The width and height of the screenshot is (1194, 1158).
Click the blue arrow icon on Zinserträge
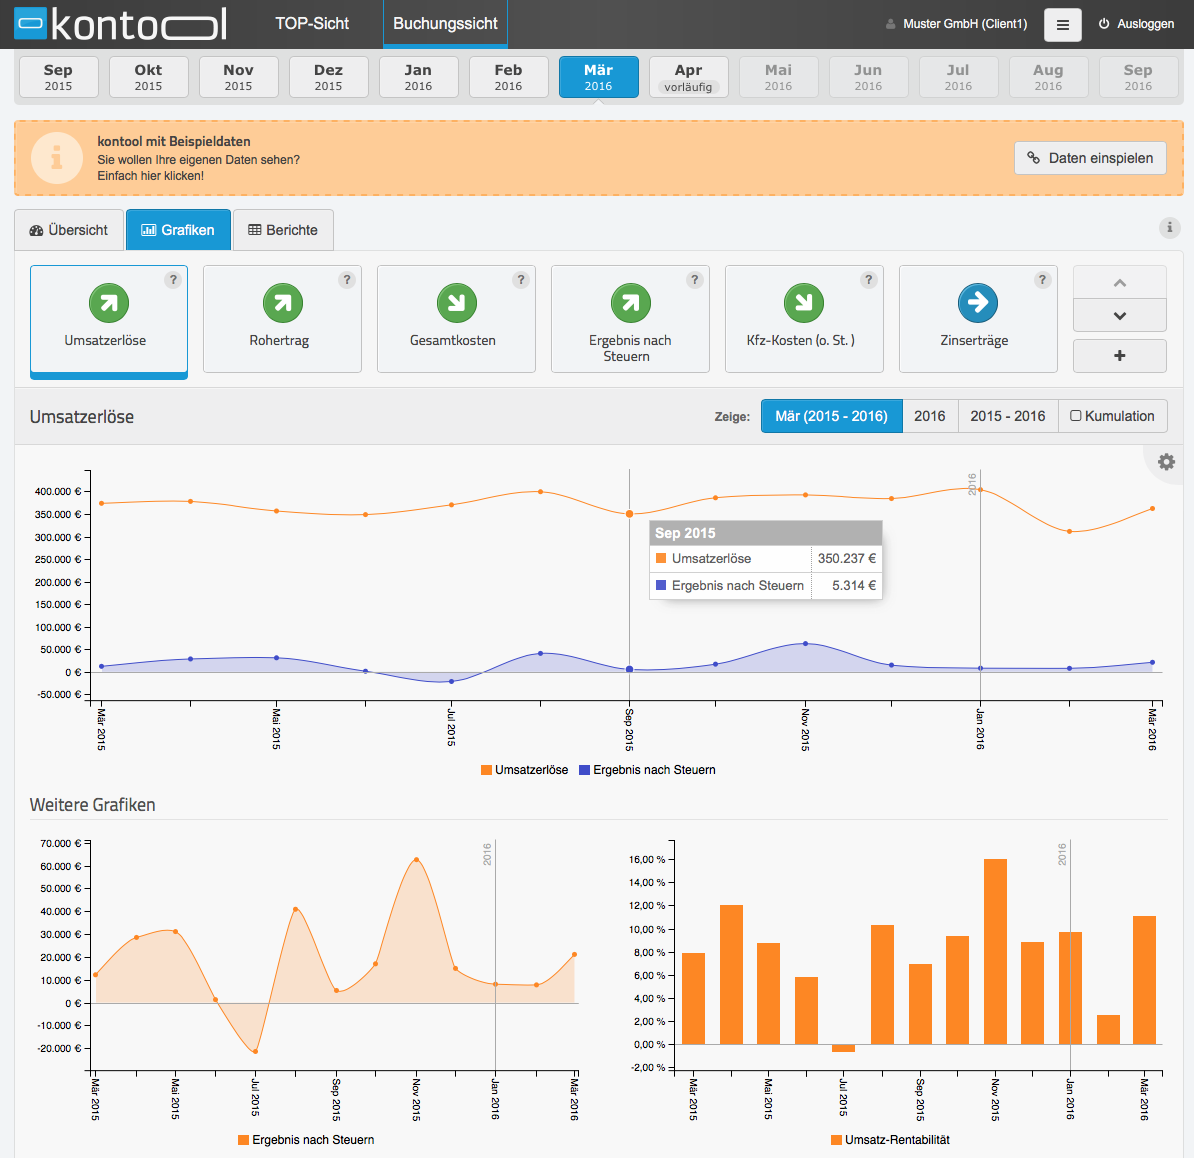(978, 303)
